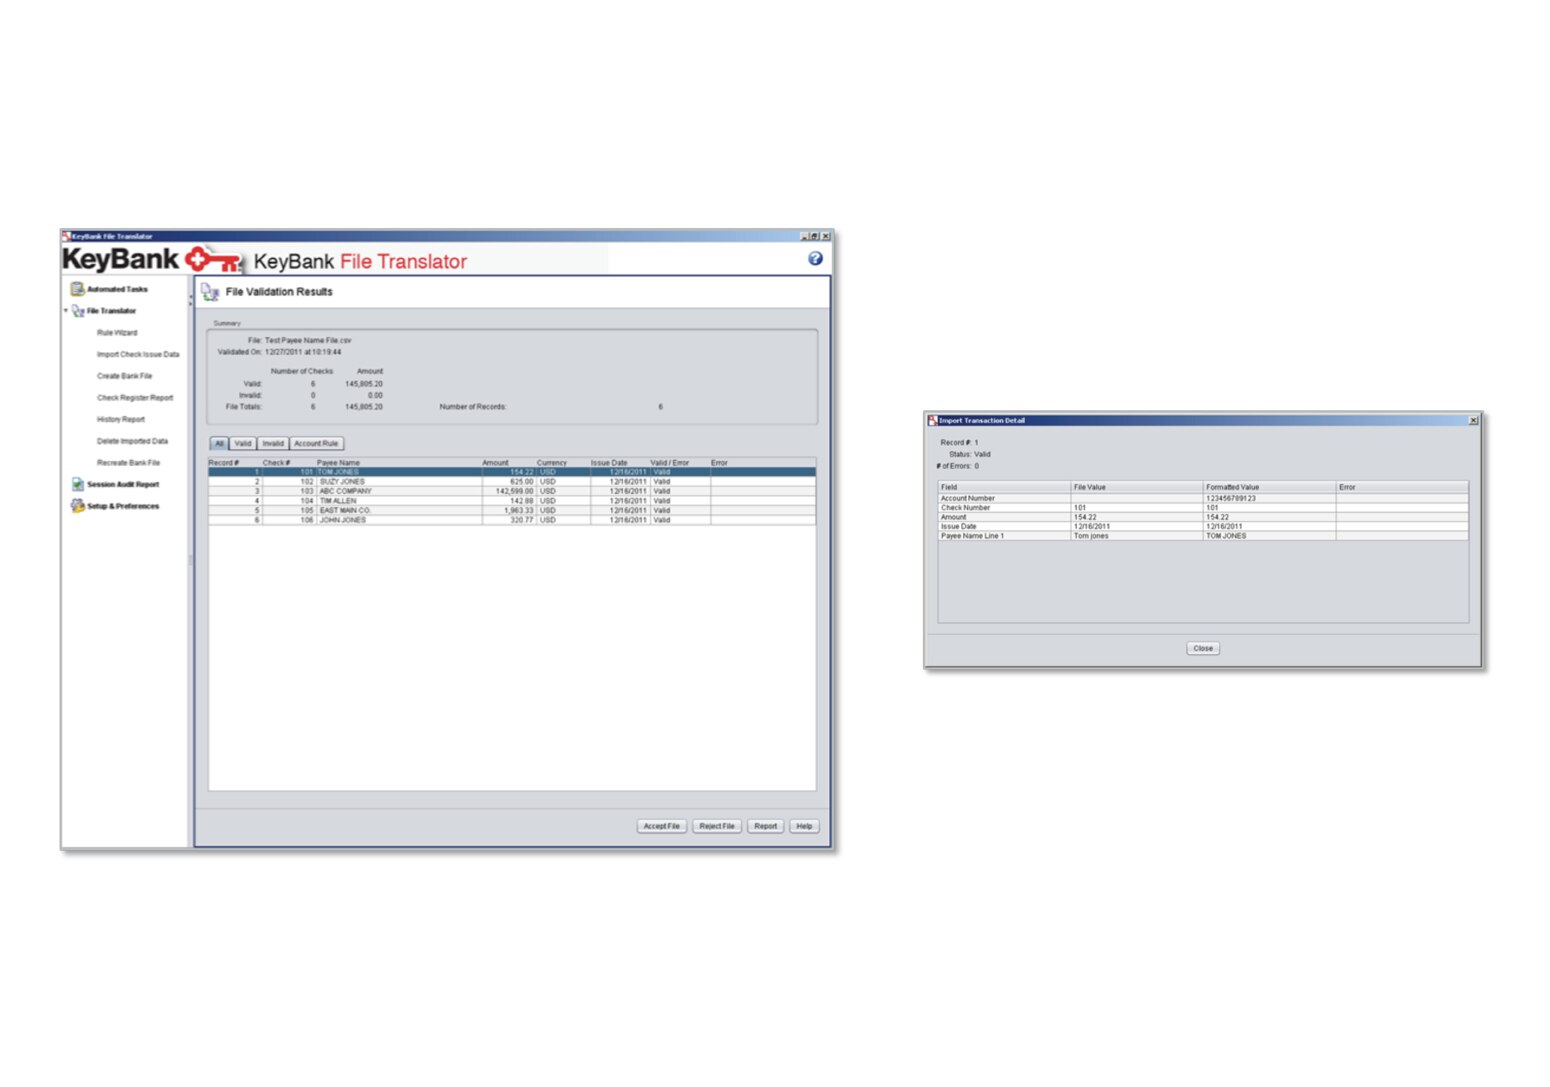Open Import Check Issue Data

tap(138, 354)
